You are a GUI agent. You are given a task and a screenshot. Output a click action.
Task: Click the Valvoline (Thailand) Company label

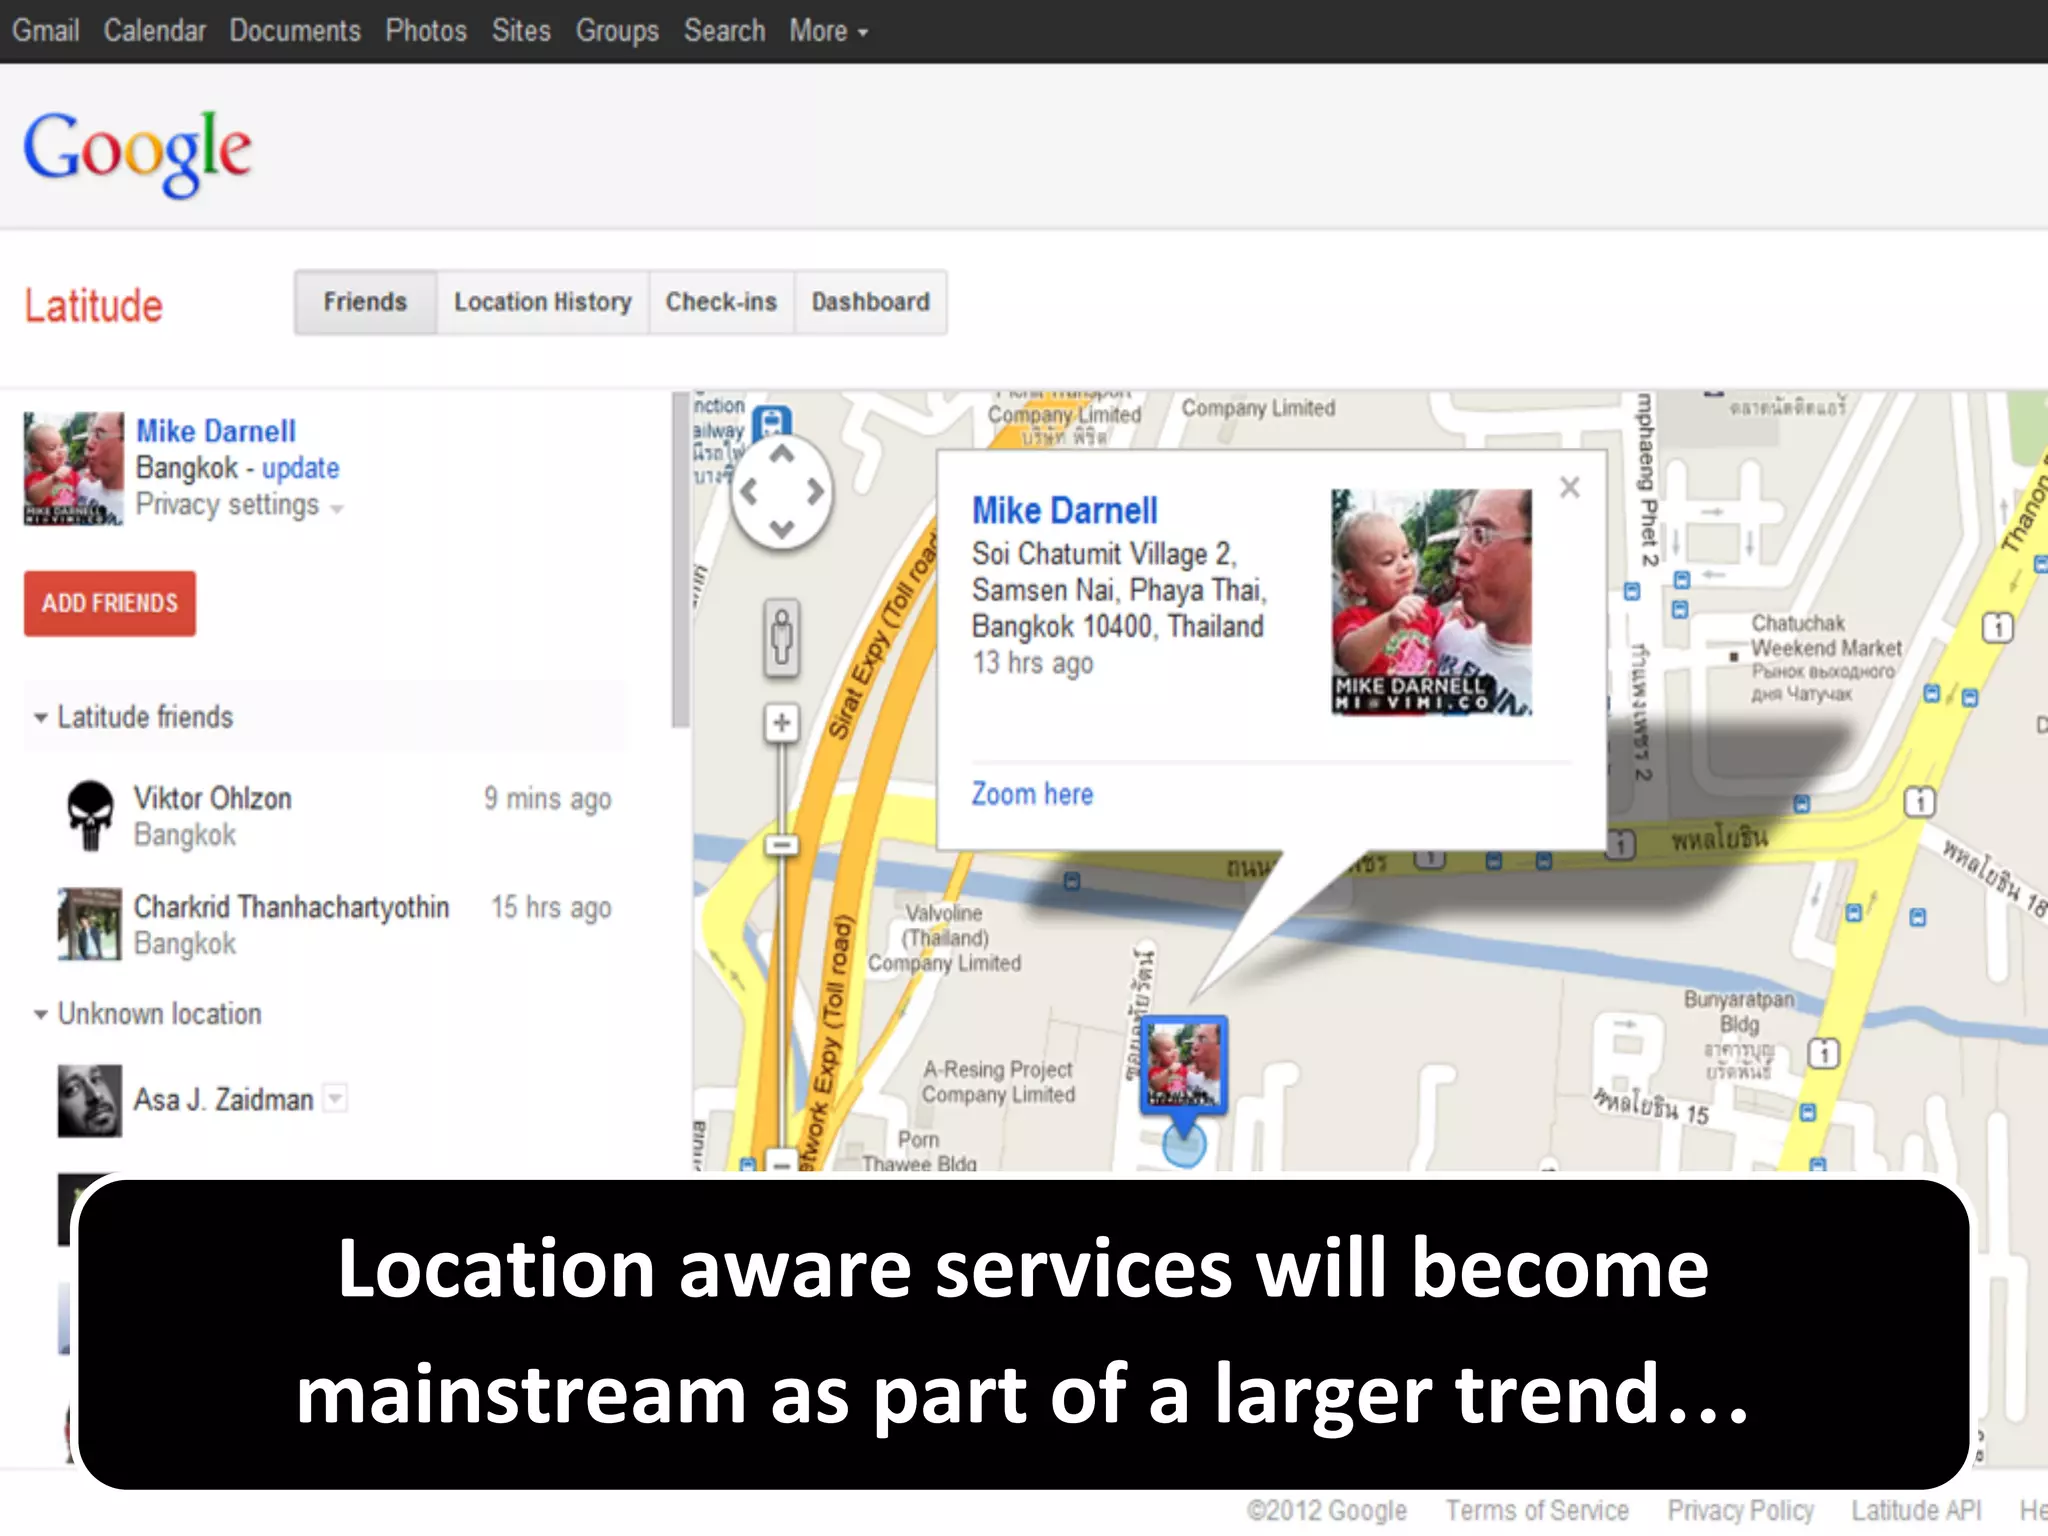pyautogui.click(x=945, y=938)
